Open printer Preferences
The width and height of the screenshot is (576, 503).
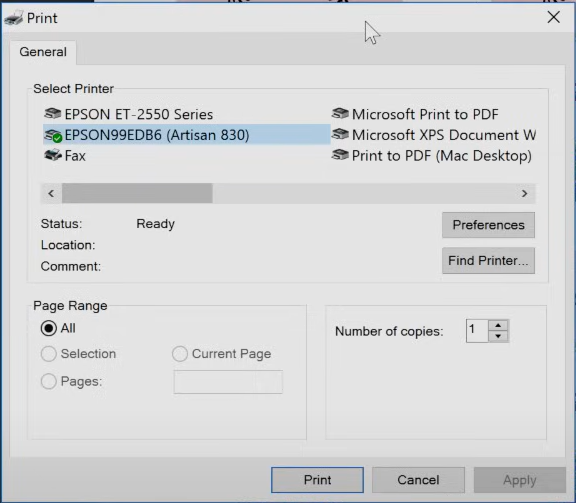(x=488, y=225)
